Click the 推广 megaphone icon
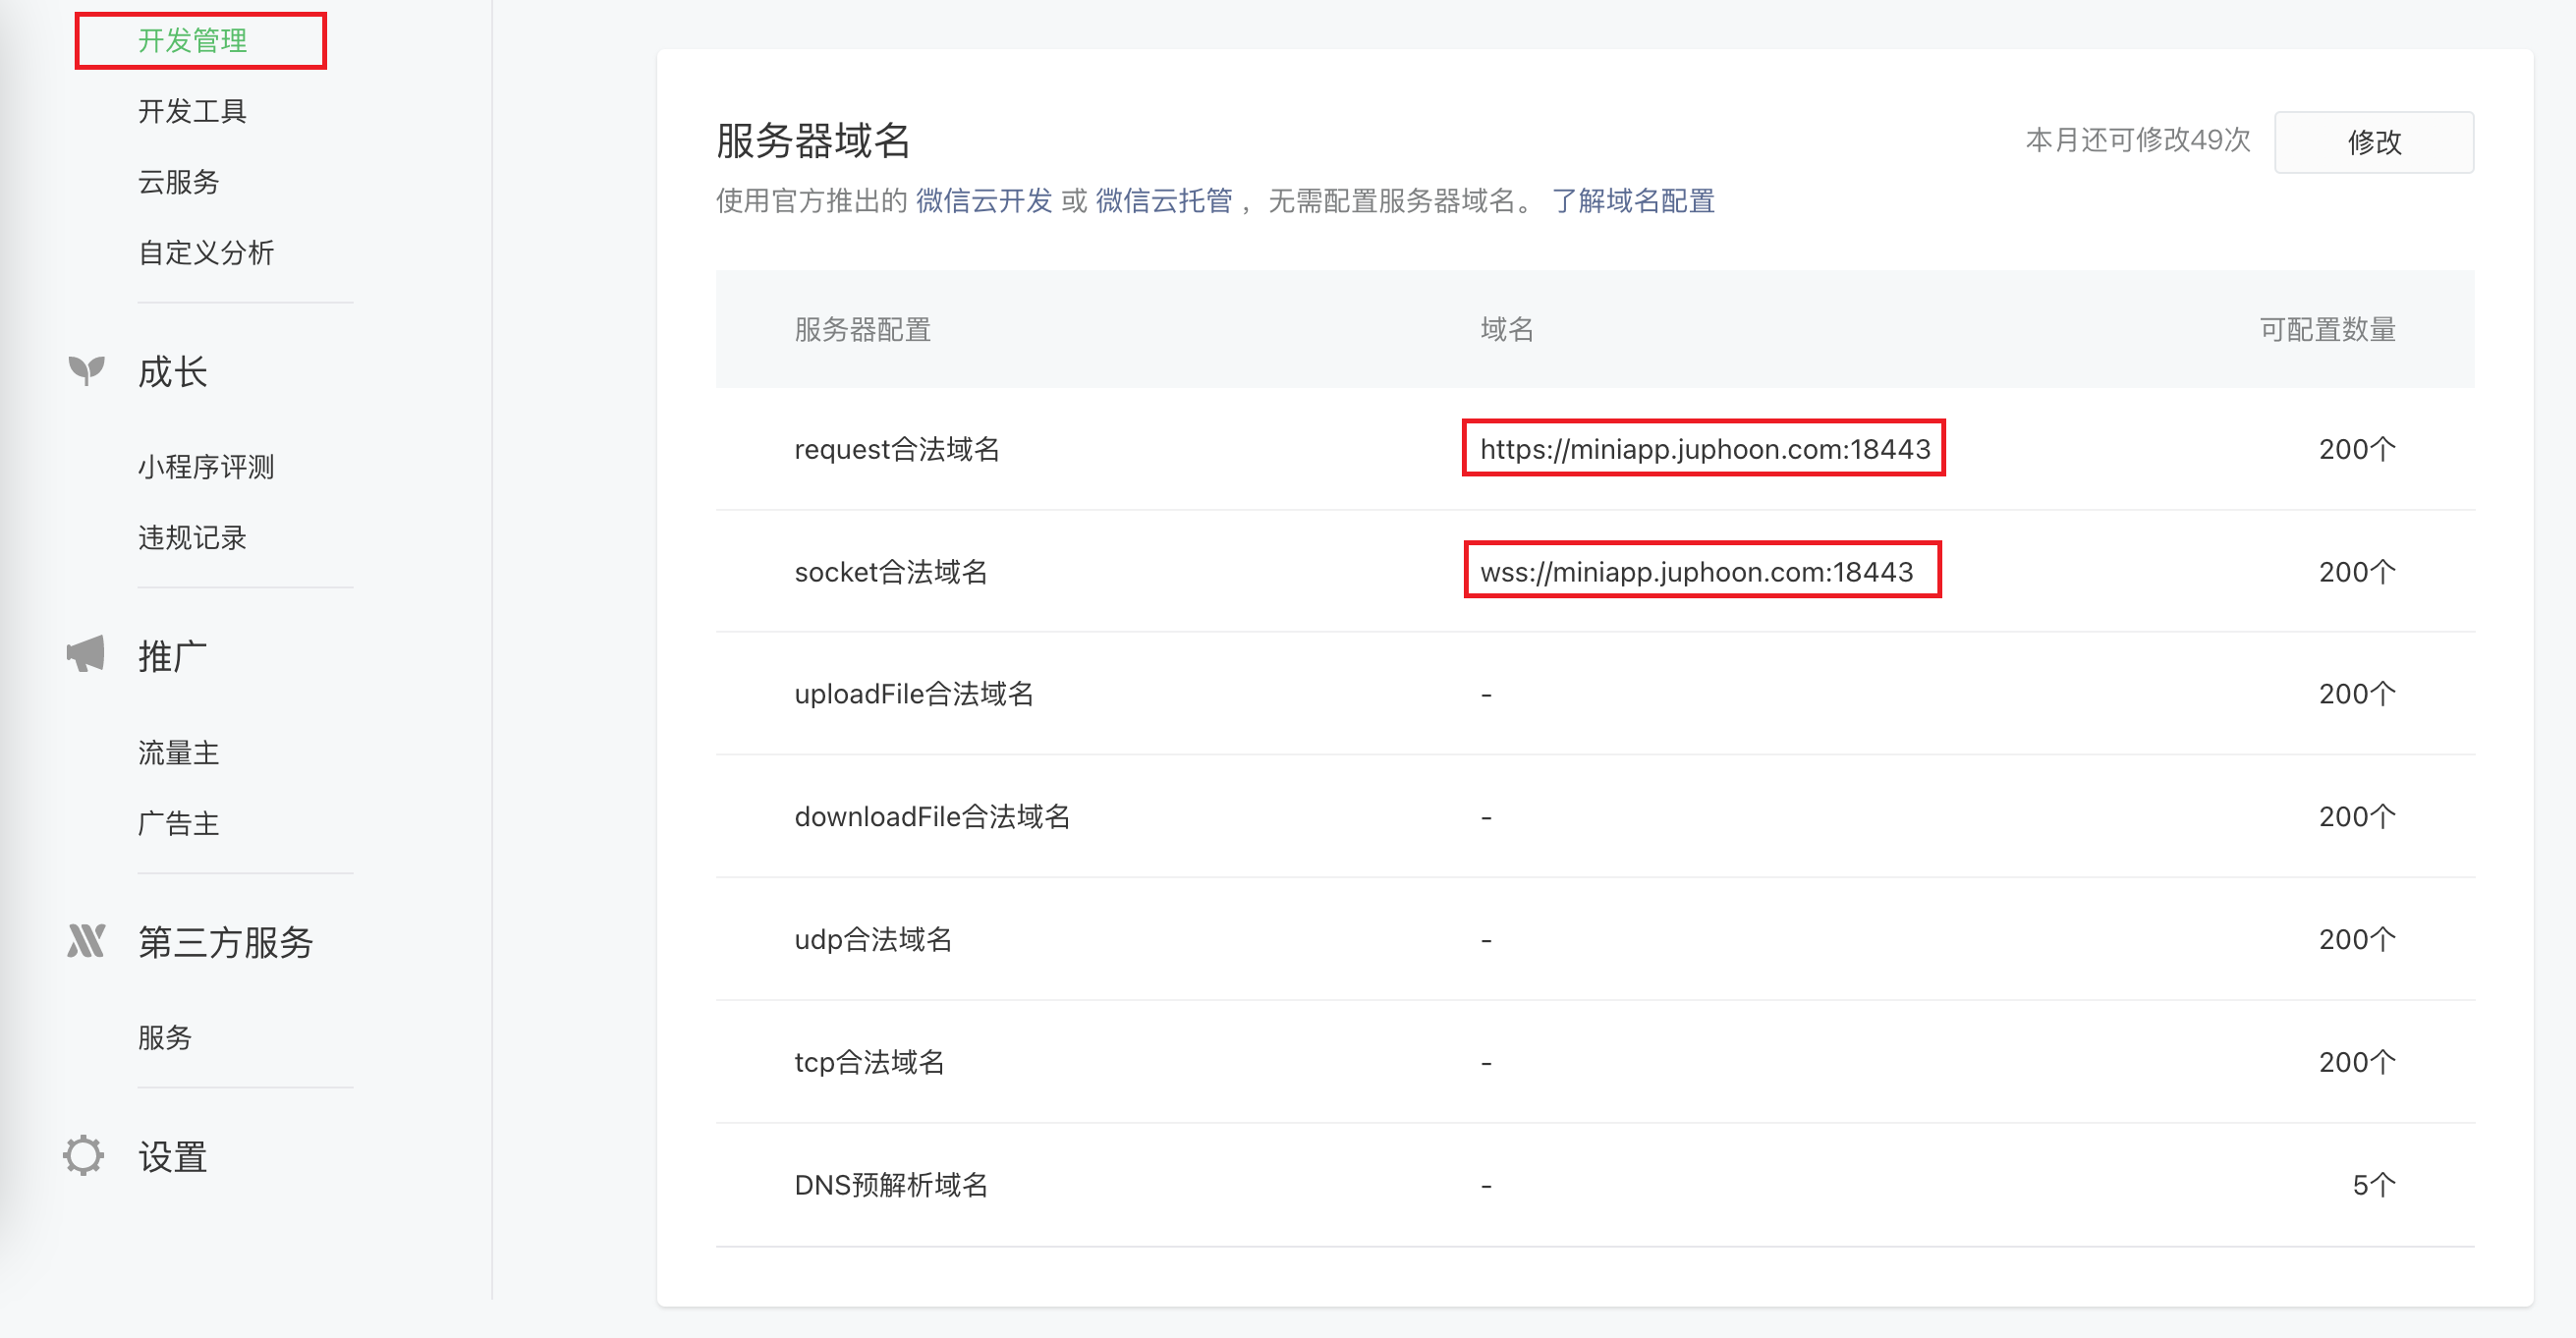 coord(86,654)
